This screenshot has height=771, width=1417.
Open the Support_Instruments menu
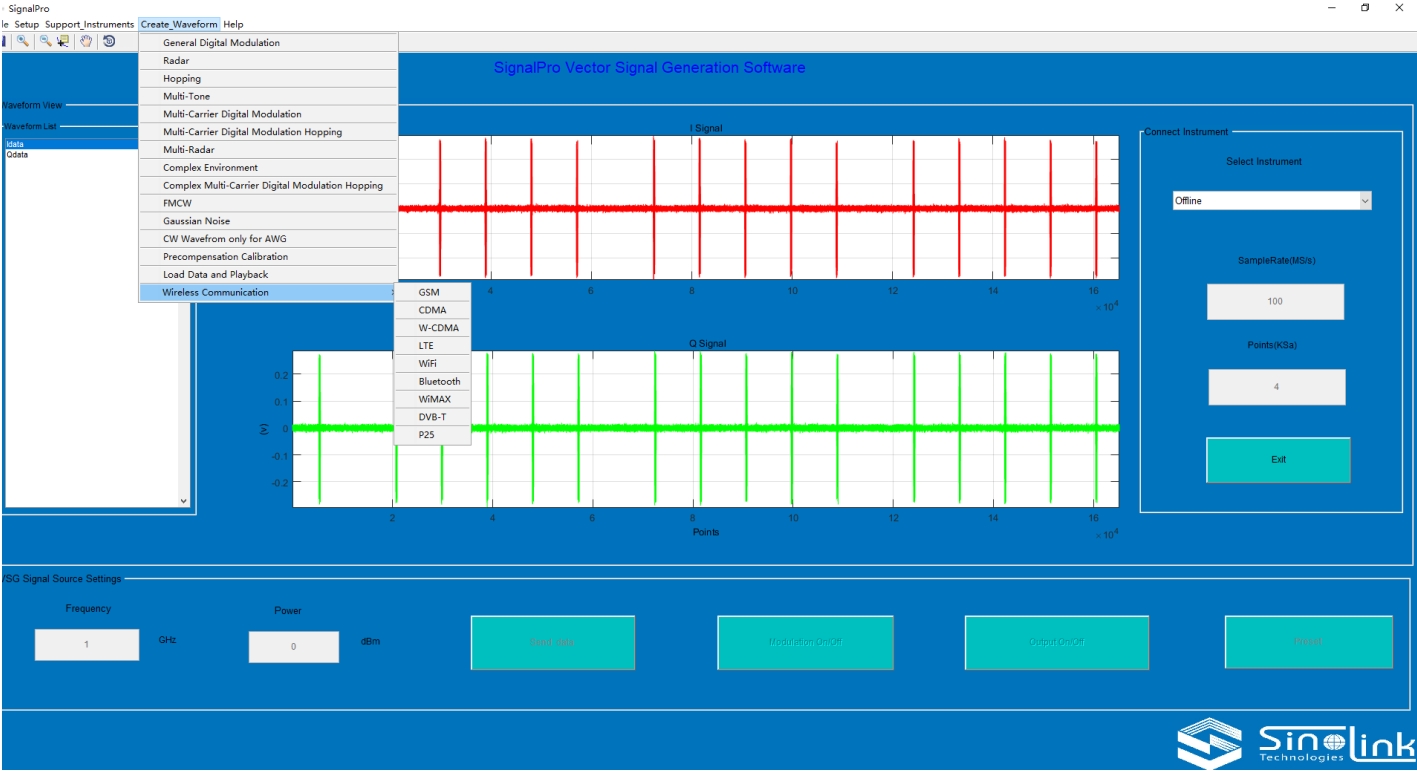(x=89, y=24)
